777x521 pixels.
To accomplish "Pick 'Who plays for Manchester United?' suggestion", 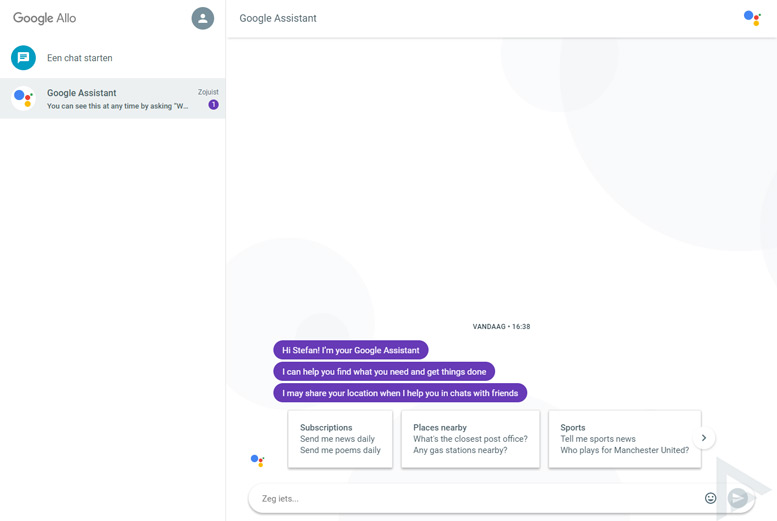I will pyautogui.click(x=624, y=450).
